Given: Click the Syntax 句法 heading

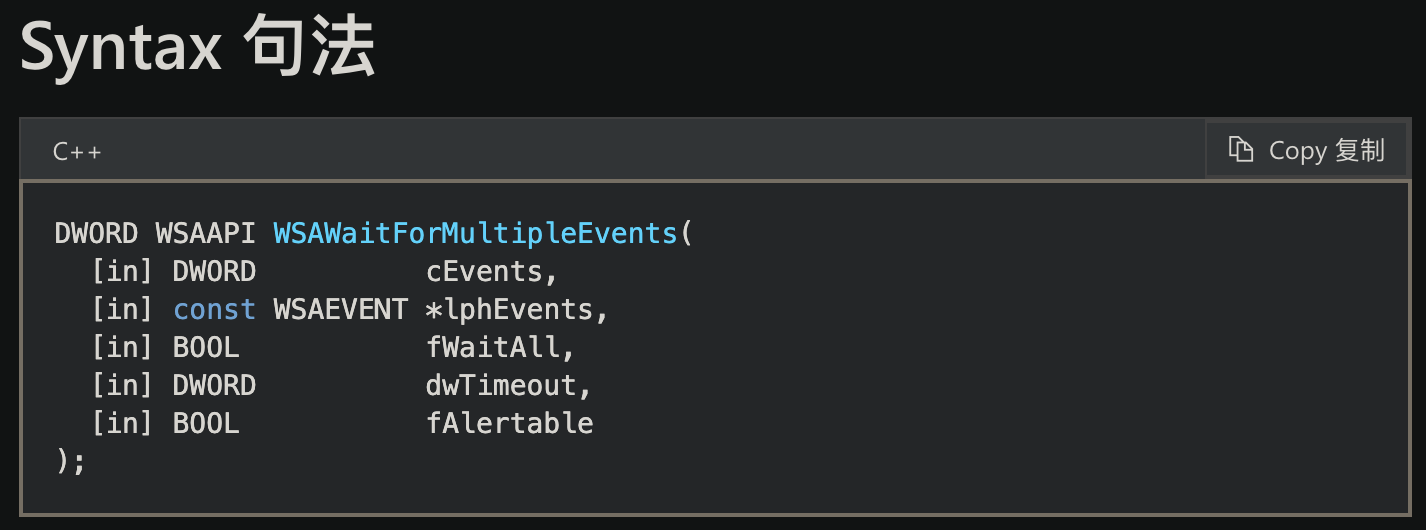Looking at the screenshot, I should (198, 47).
